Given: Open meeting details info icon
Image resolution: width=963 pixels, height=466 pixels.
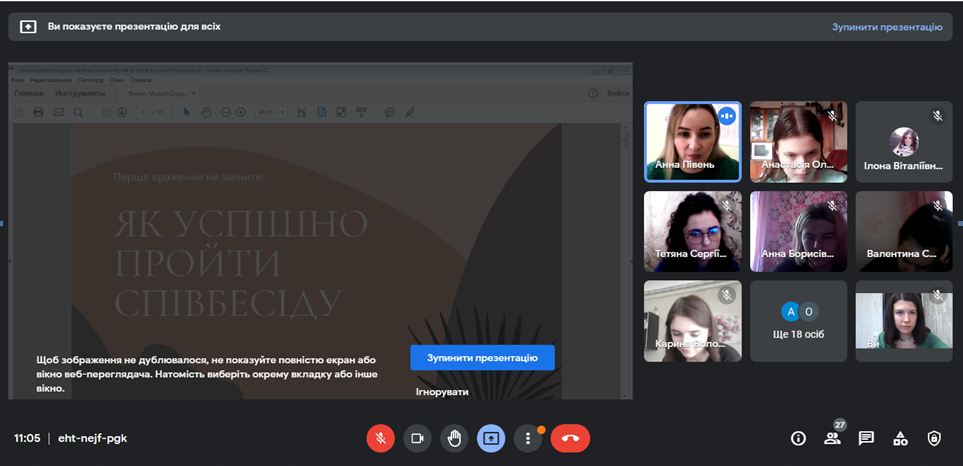Looking at the screenshot, I should point(798,438).
